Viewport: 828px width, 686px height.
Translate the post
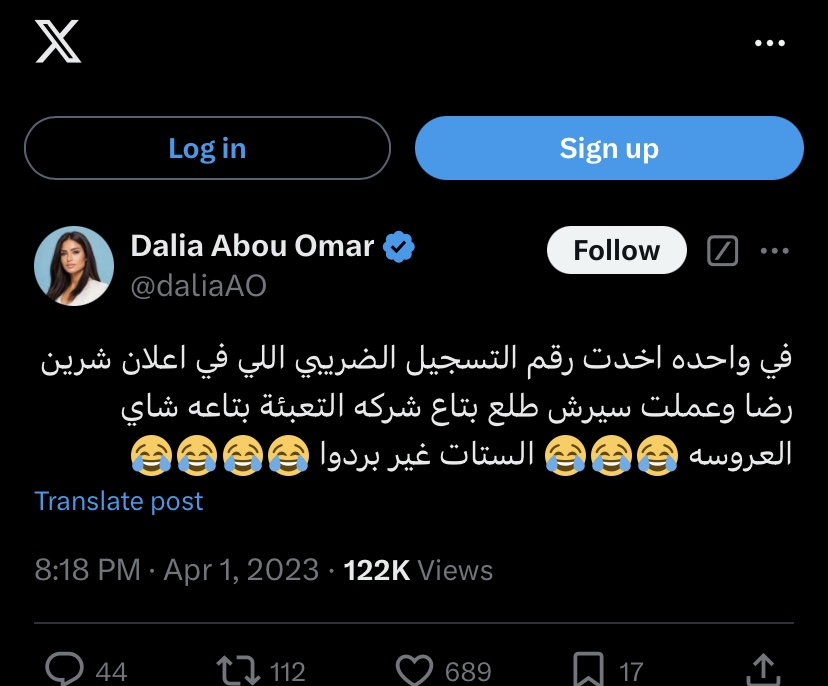click(x=119, y=501)
